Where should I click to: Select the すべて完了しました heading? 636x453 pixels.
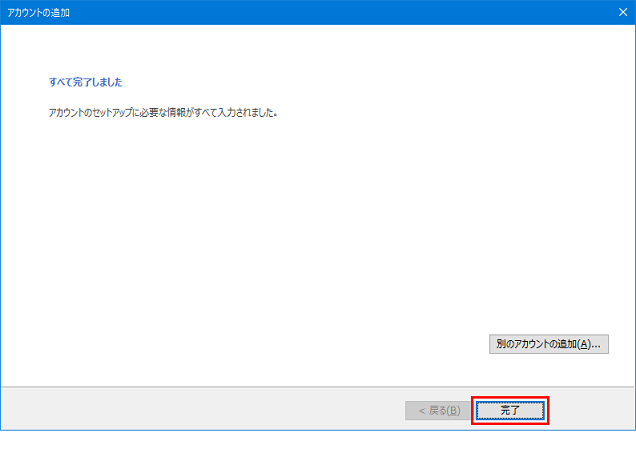click(x=86, y=82)
